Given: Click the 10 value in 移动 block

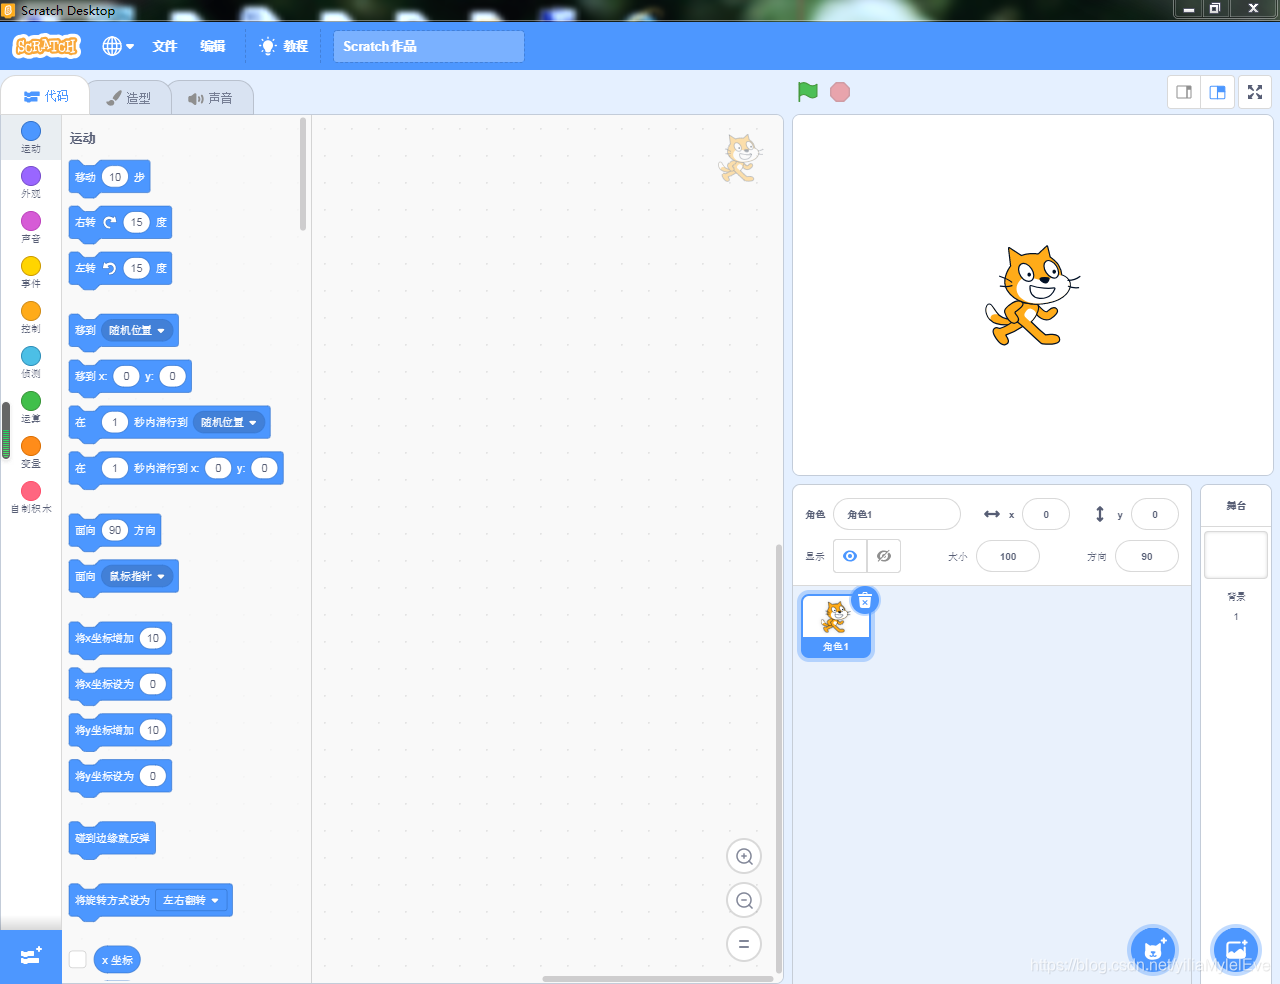Looking at the screenshot, I should tap(115, 177).
